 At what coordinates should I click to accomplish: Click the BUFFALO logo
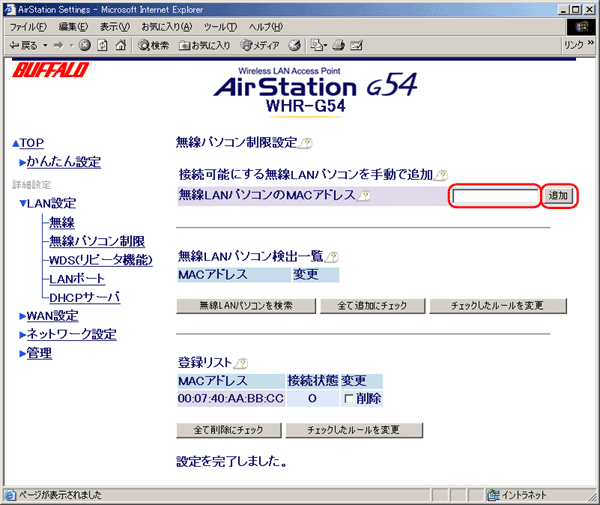click(50, 70)
